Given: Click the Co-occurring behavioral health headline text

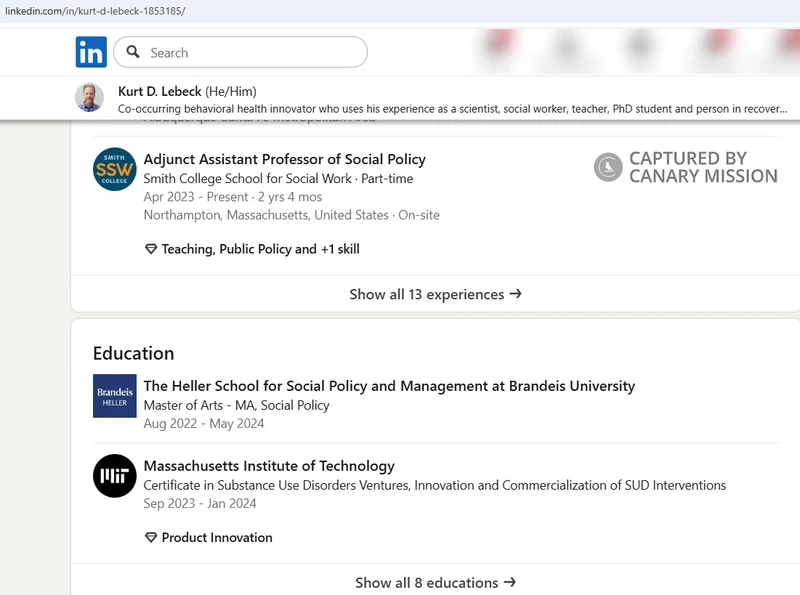Looking at the screenshot, I should (453, 109).
